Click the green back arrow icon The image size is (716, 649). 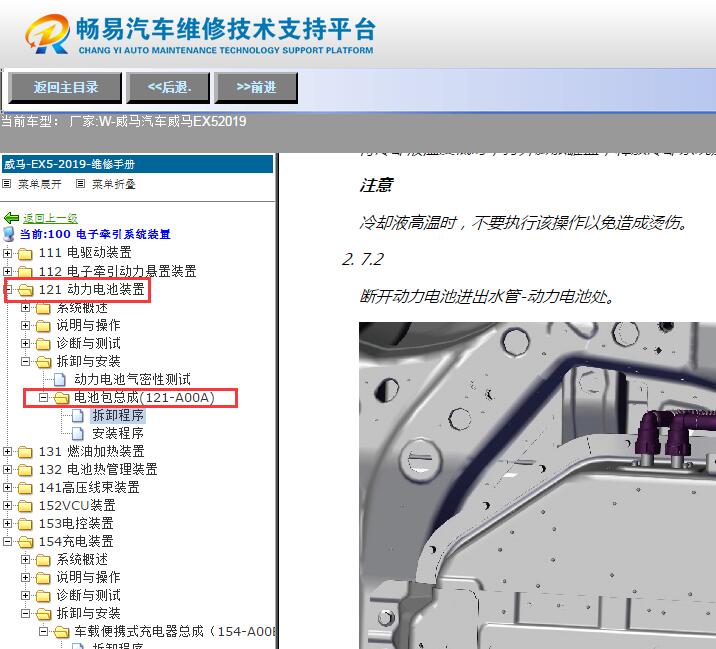(x=11, y=218)
